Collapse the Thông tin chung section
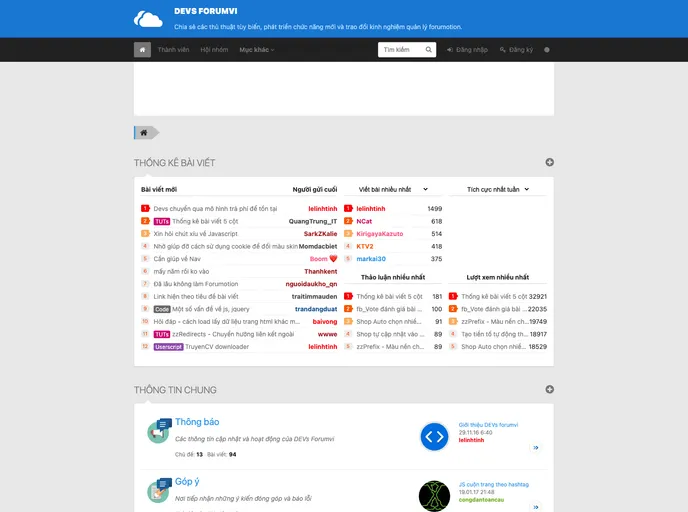This screenshot has width=688, height=512. [x=549, y=389]
